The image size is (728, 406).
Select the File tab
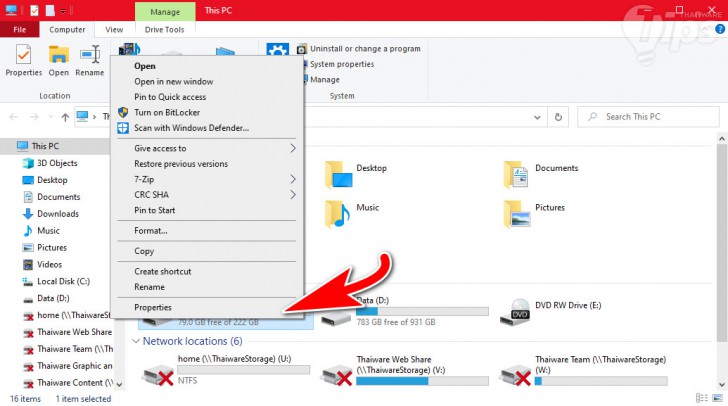[20, 29]
